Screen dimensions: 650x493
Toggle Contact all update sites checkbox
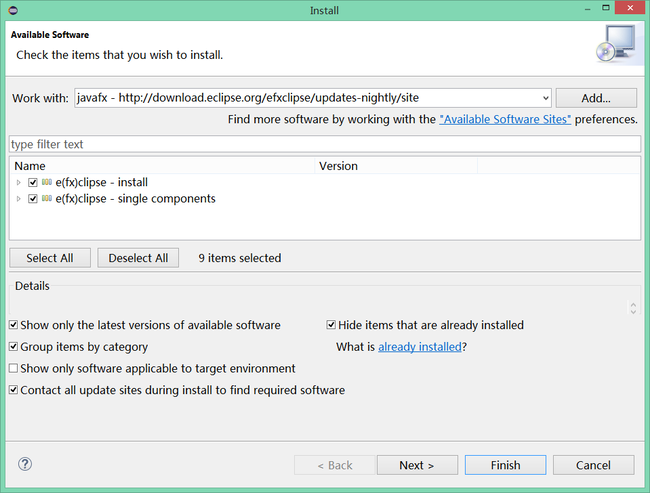pyautogui.click(x=14, y=390)
